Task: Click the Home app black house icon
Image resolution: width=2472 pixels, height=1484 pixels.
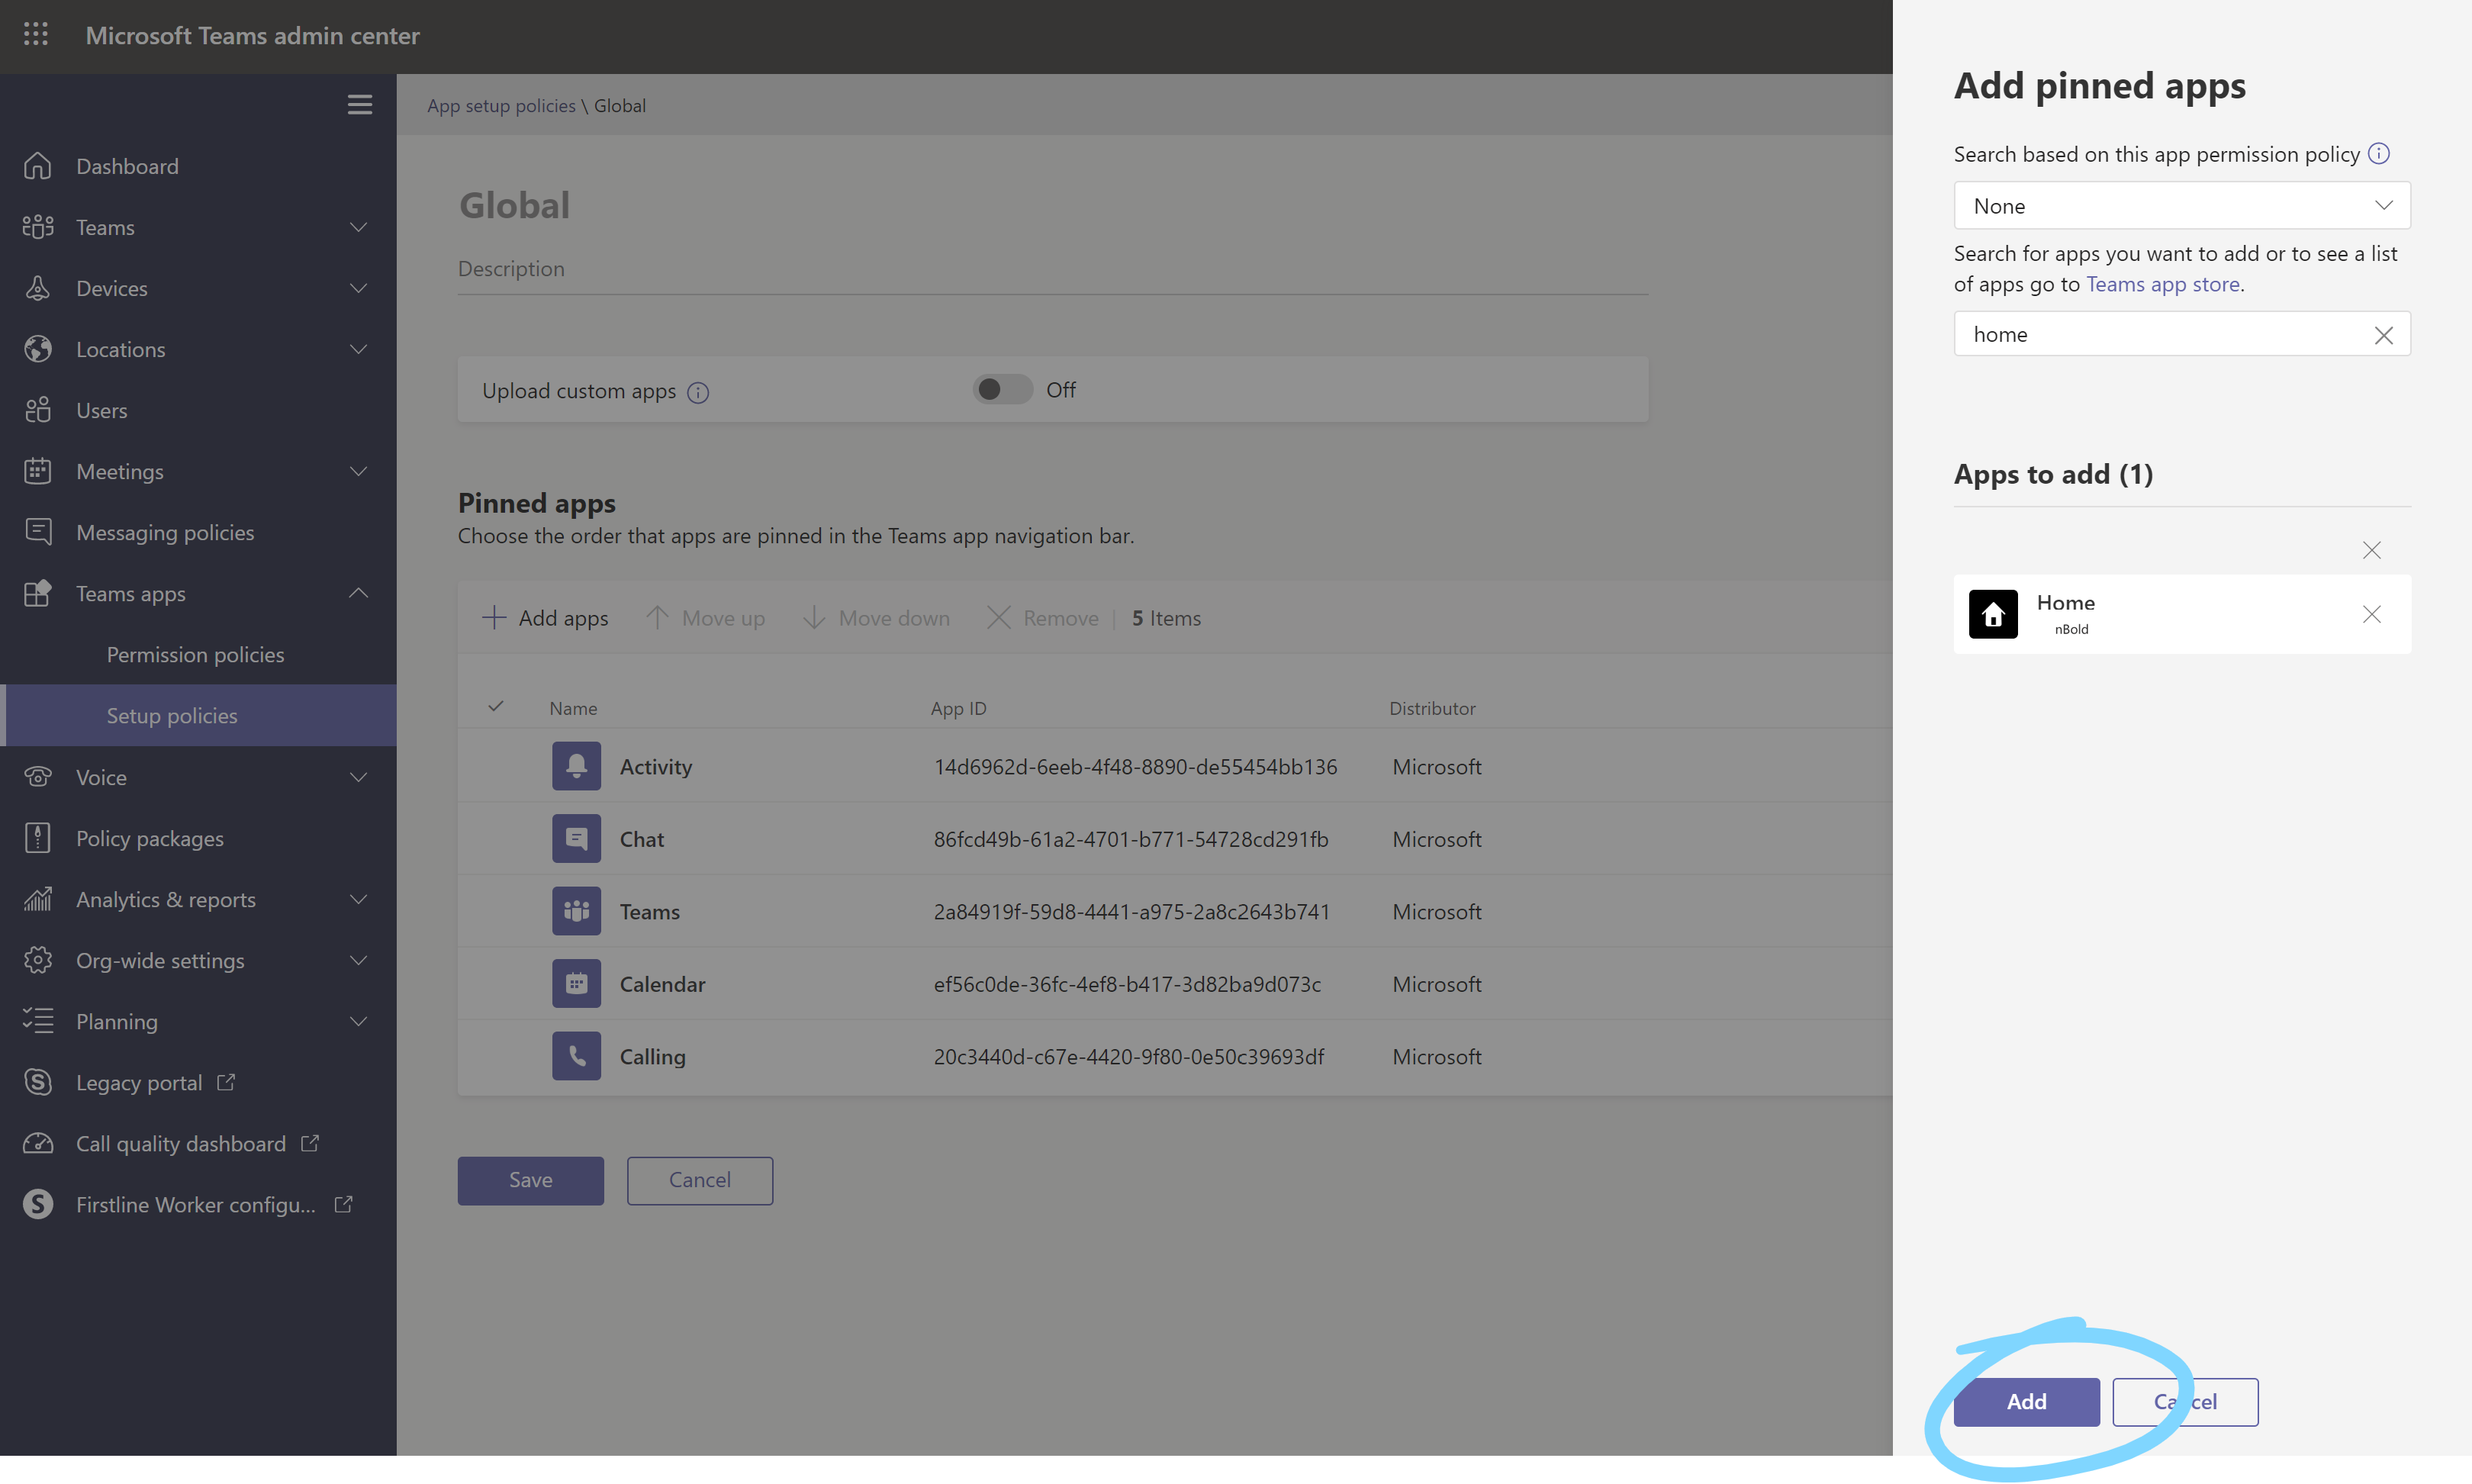Action: [x=1993, y=614]
